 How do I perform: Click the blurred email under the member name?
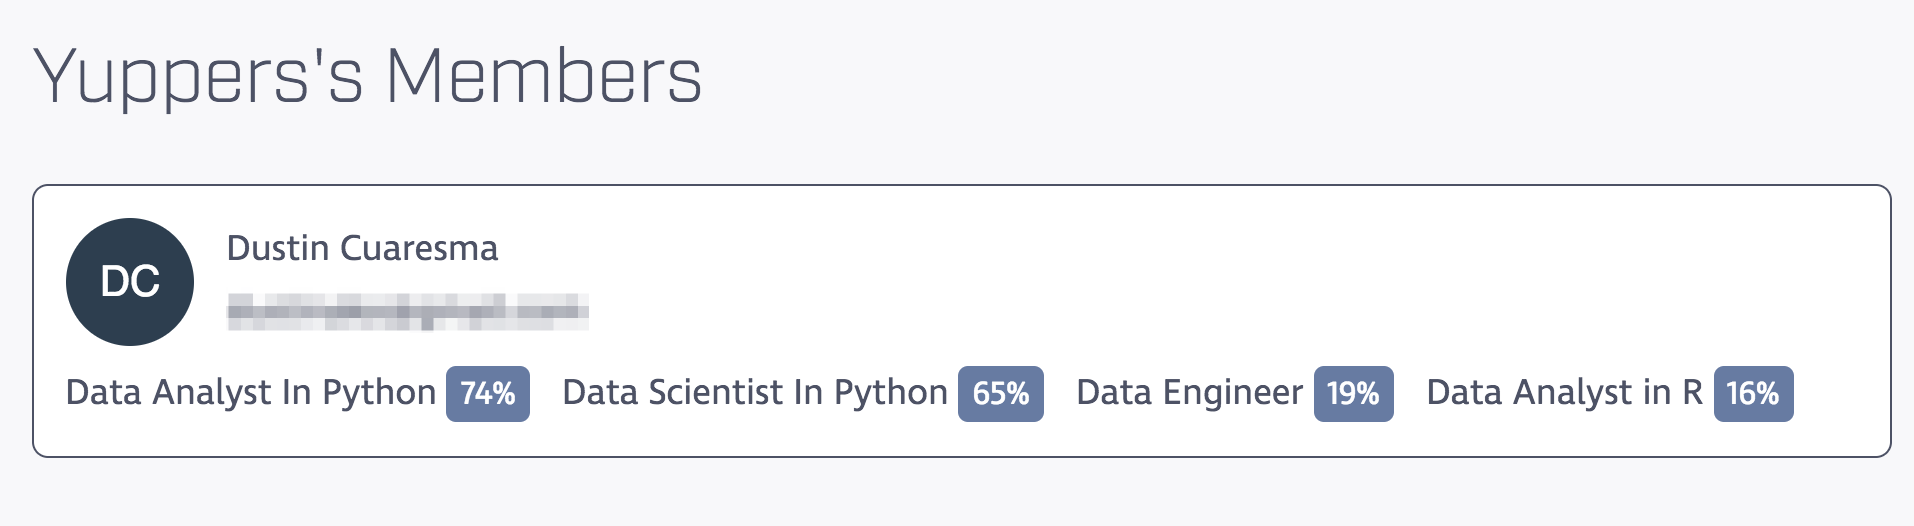tap(407, 311)
